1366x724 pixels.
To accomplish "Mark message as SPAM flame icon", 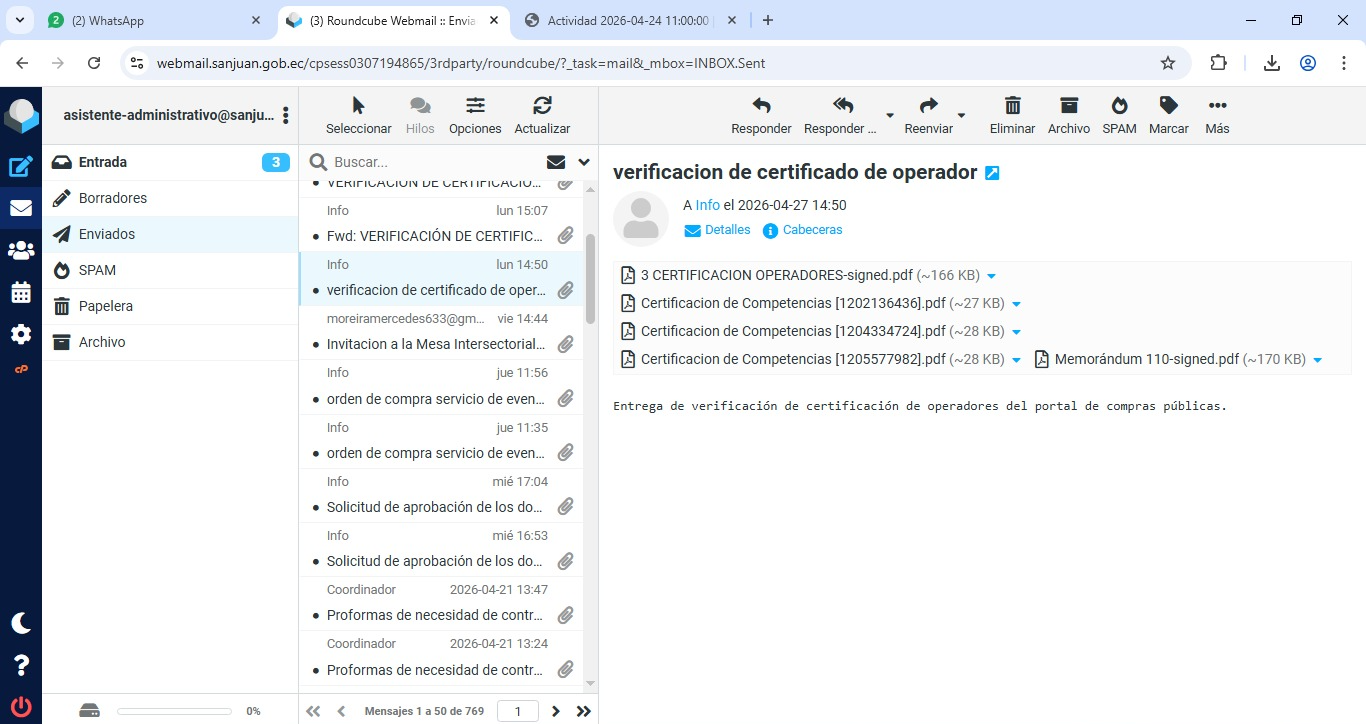I will point(1119,106).
